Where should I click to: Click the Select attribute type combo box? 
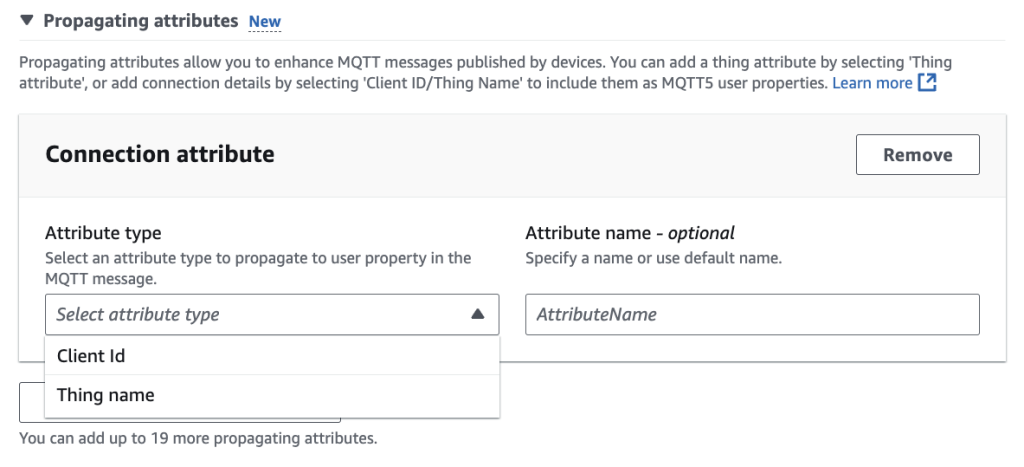(x=260, y=314)
